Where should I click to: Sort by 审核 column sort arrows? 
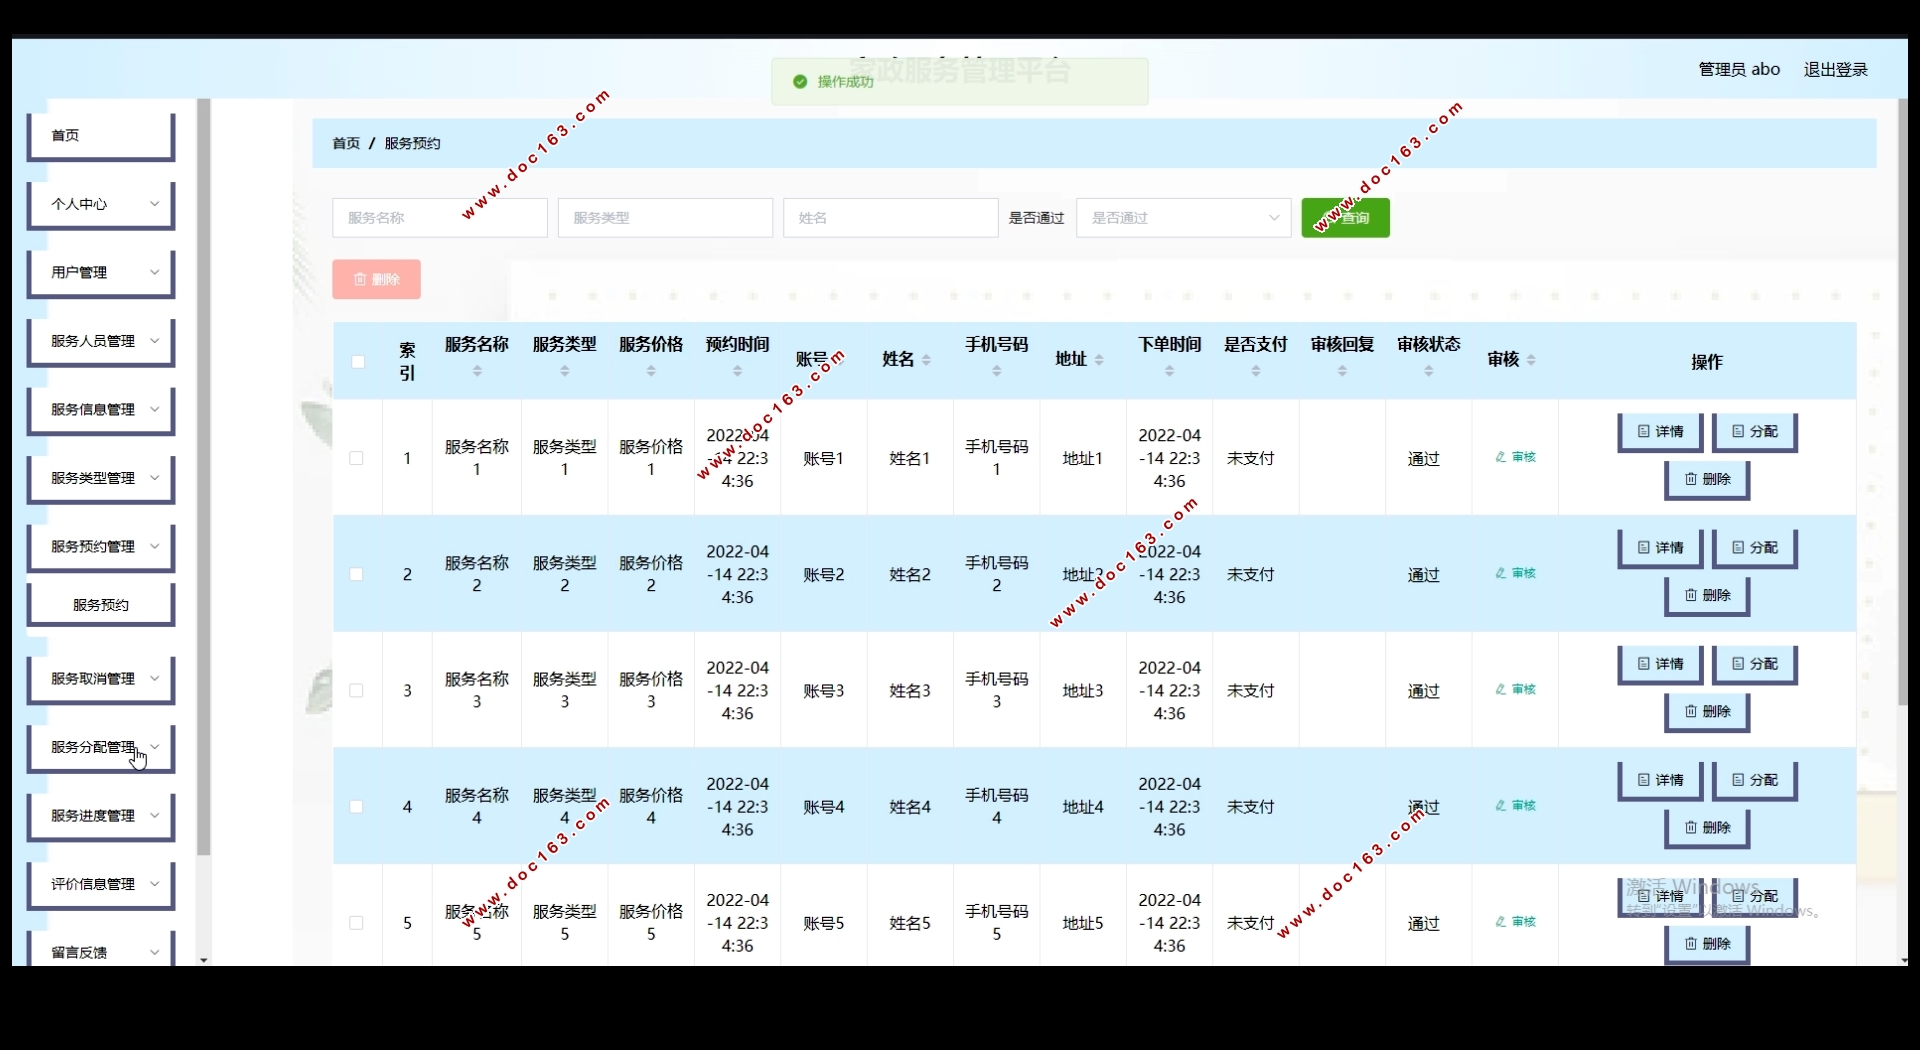click(x=1532, y=360)
